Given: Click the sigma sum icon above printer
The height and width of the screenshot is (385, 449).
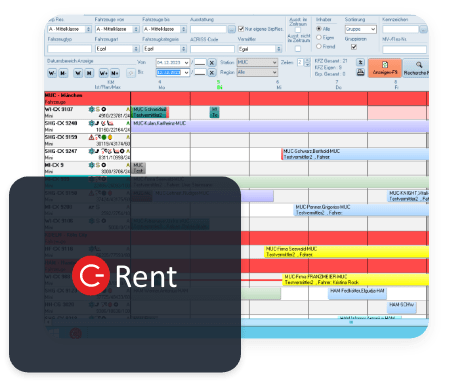Looking at the screenshot, I should point(360,62).
